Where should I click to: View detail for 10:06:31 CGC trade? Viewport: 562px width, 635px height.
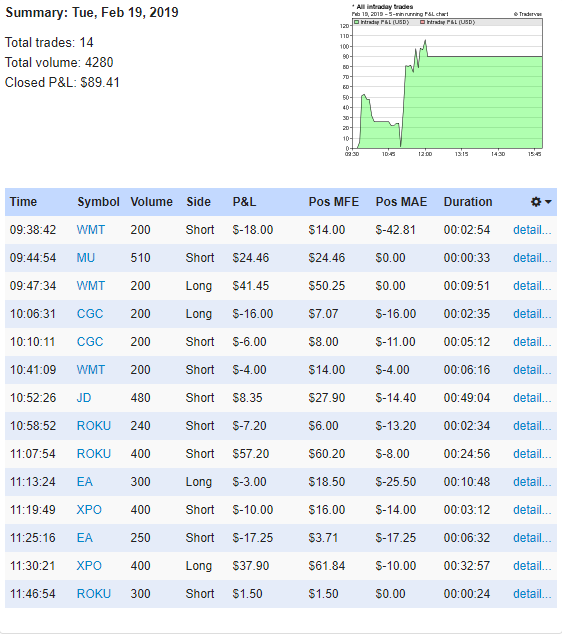[532, 313]
